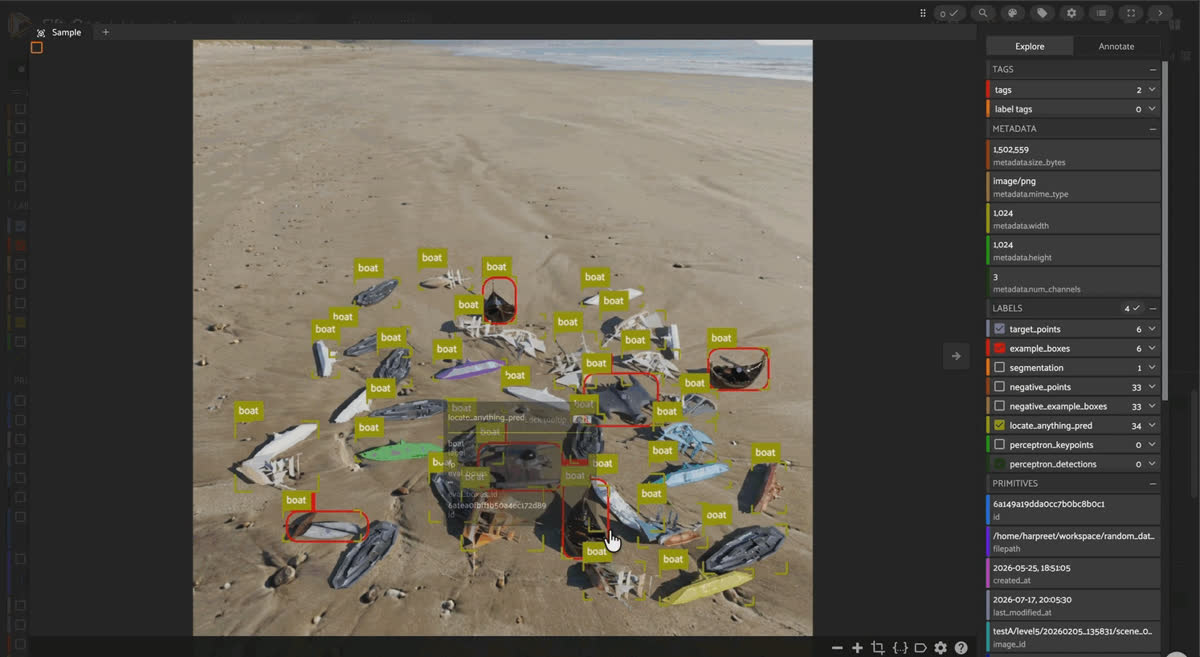Uncheck the target_points label
This screenshot has width=1200, height=657.
tap(1000, 329)
